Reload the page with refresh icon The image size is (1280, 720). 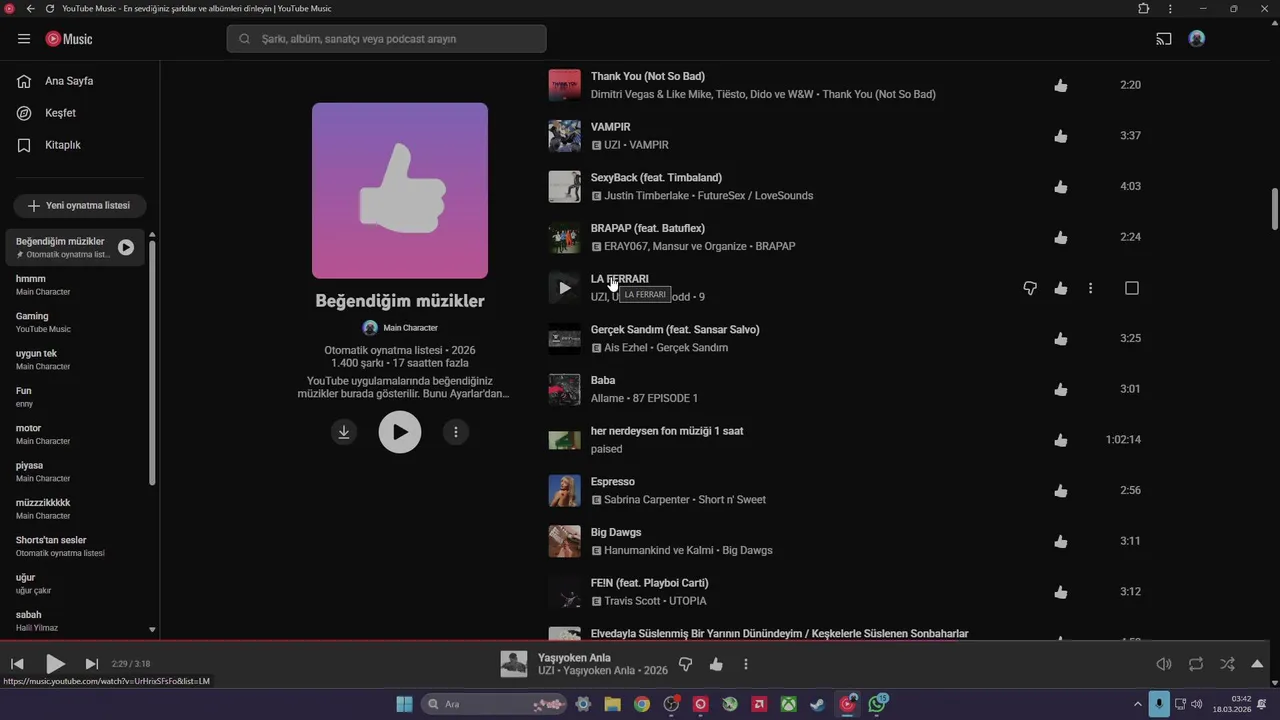point(50,9)
